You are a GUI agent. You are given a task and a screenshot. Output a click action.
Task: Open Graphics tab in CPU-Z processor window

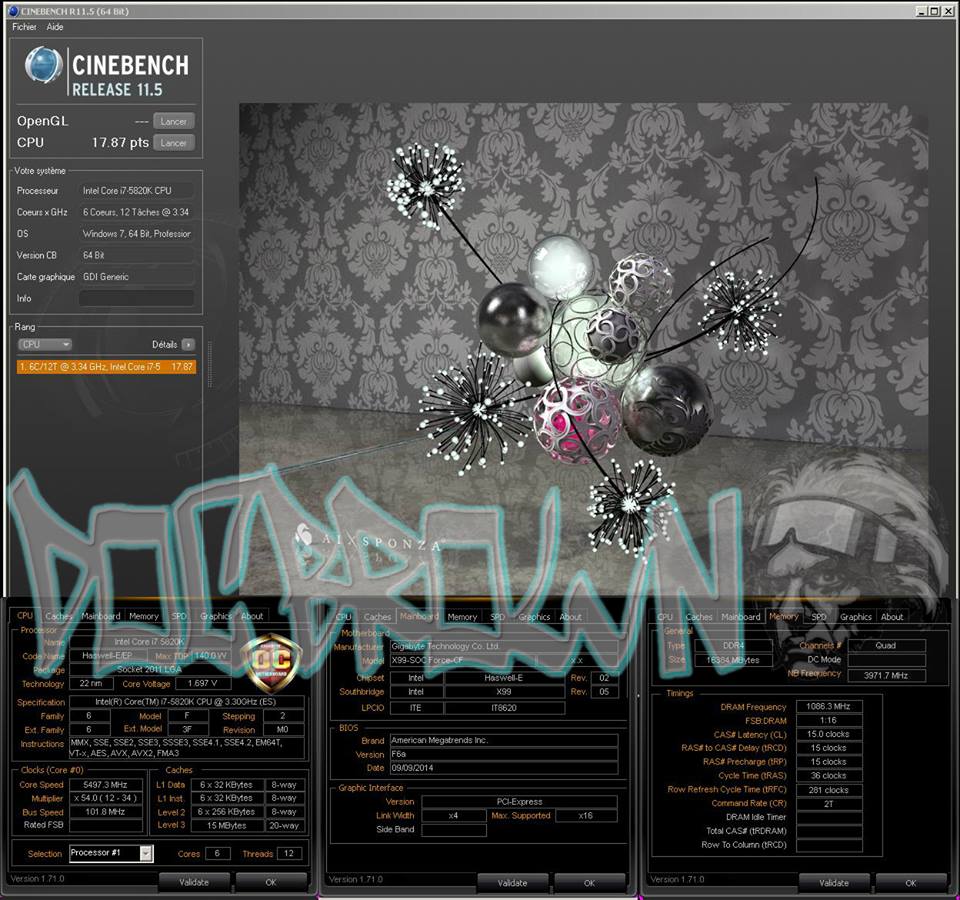click(216, 617)
